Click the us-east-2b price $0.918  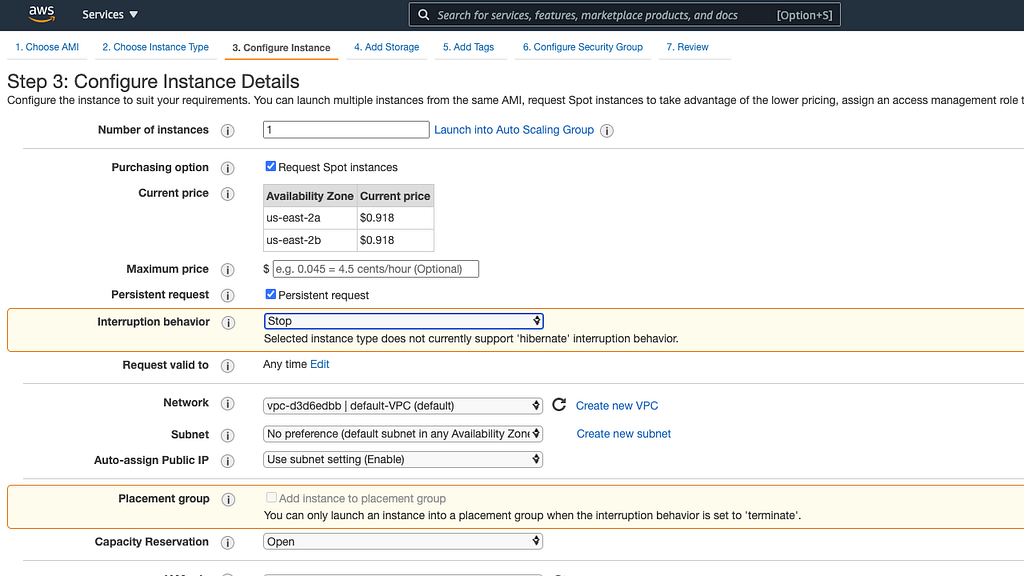pos(395,240)
